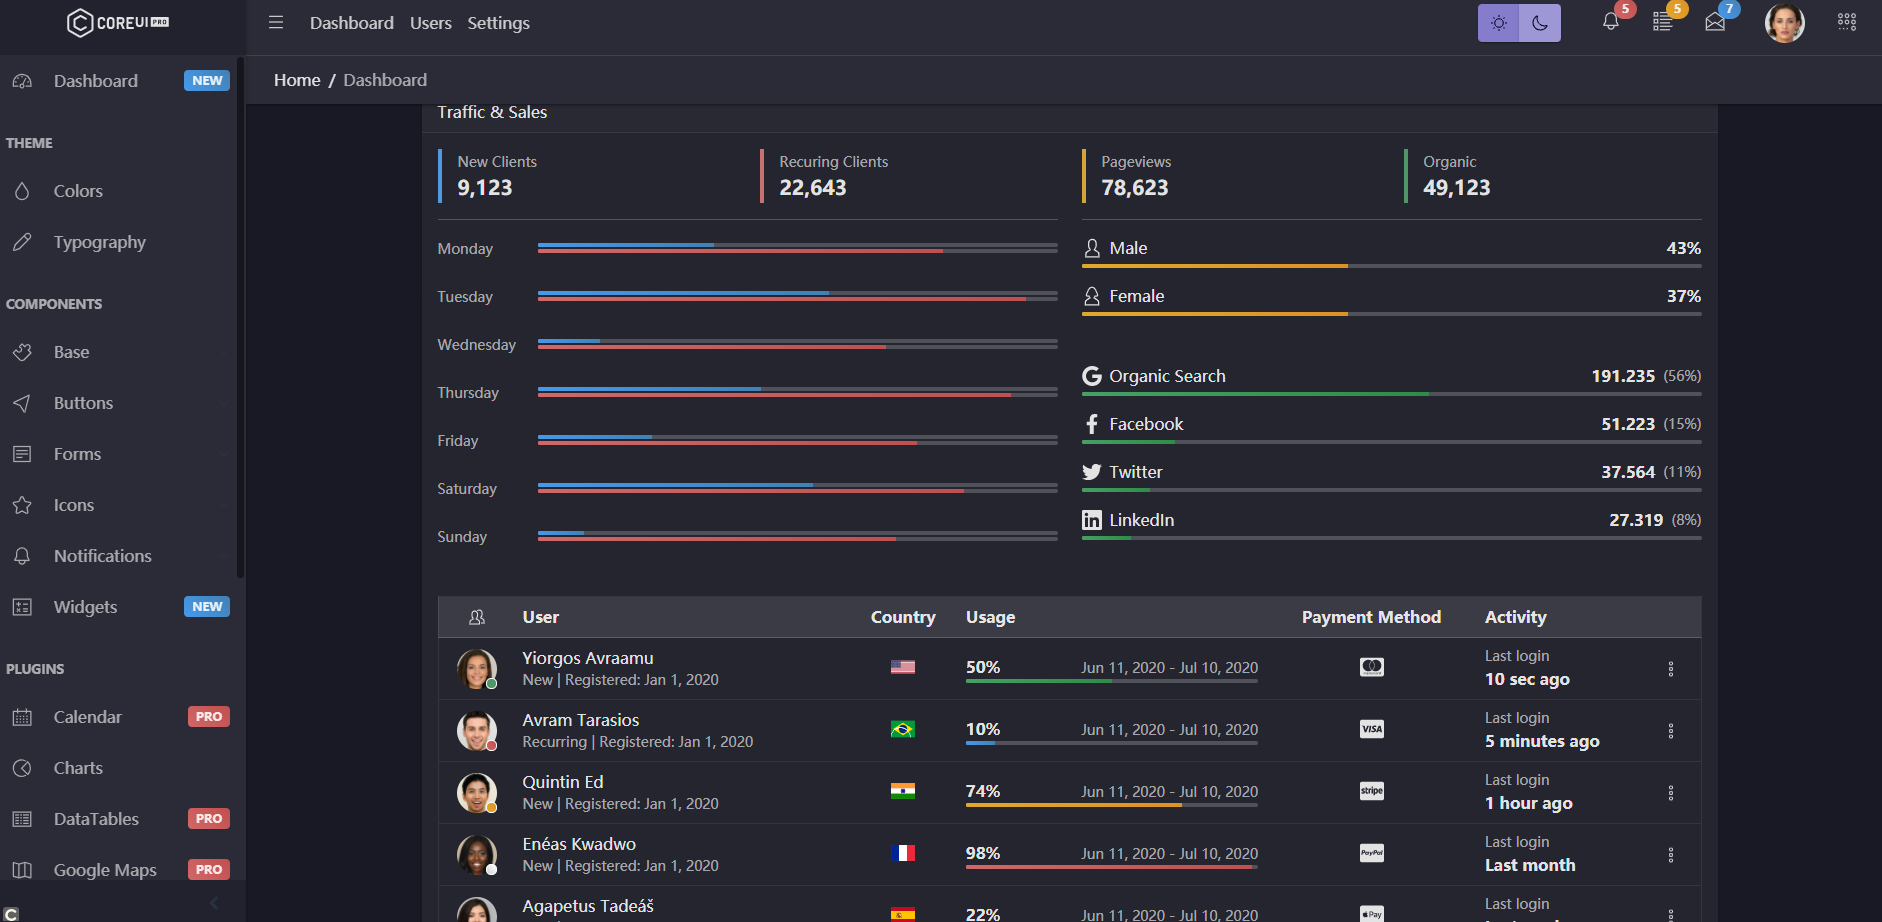Click the France flag in Enéas's row
Screen dimensions: 1882x922
coord(903,853)
